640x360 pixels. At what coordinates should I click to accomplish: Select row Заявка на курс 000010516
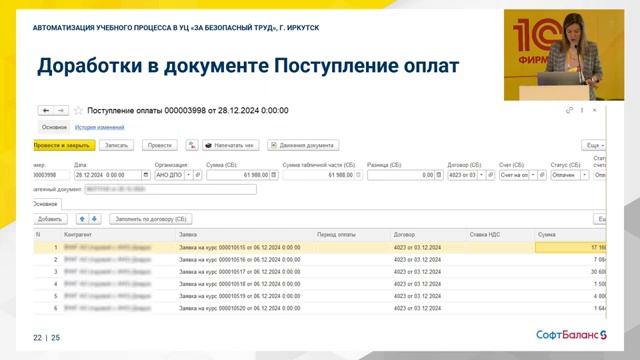click(320, 260)
